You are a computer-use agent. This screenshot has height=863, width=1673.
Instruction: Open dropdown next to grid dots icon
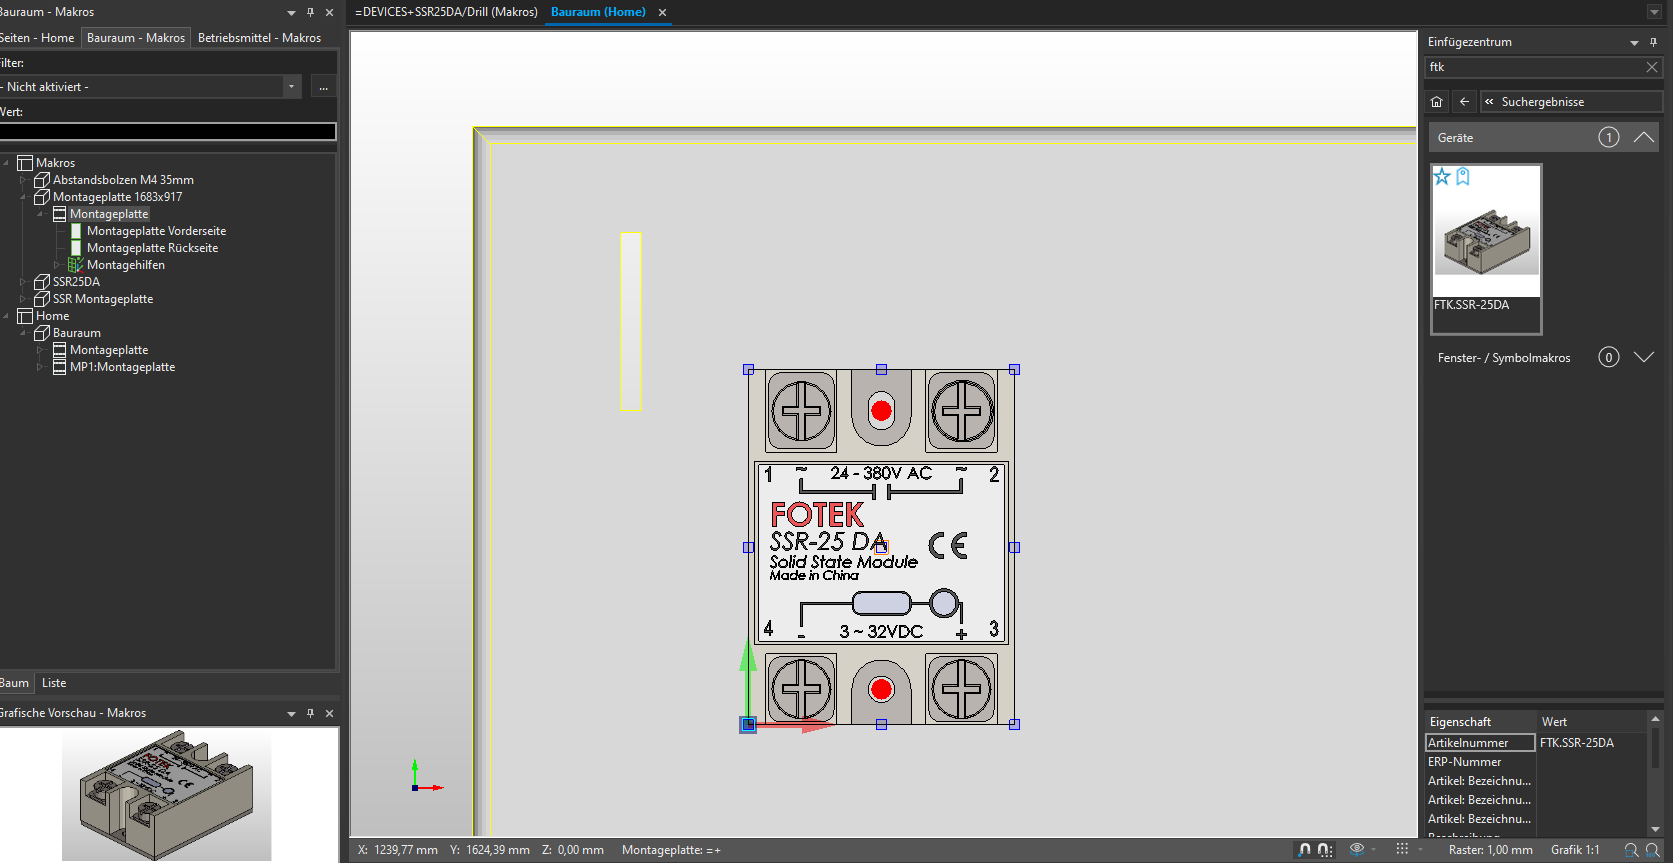click(x=1420, y=850)
